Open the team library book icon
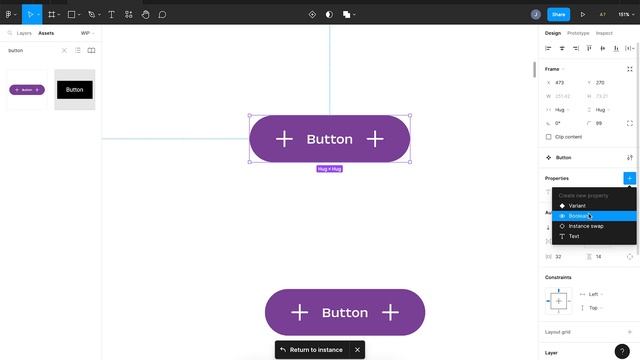Viewport: 640px width, 360px height. tap(91, 51)
